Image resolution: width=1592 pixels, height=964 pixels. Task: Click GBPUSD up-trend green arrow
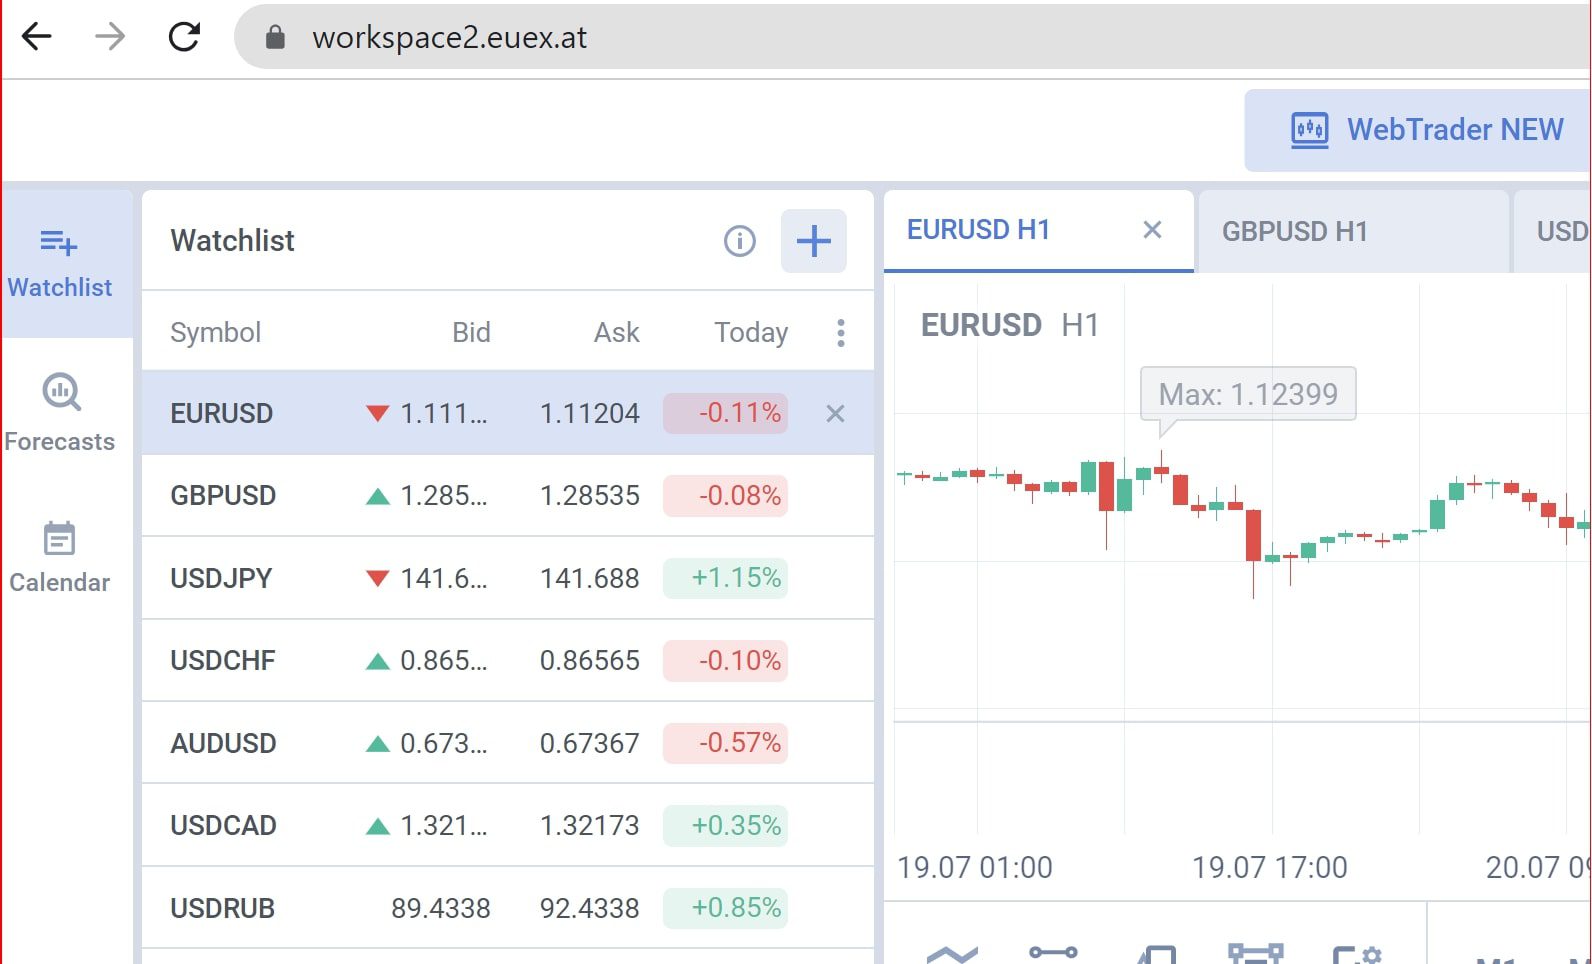pyautogui.click(x=378, y=496)
